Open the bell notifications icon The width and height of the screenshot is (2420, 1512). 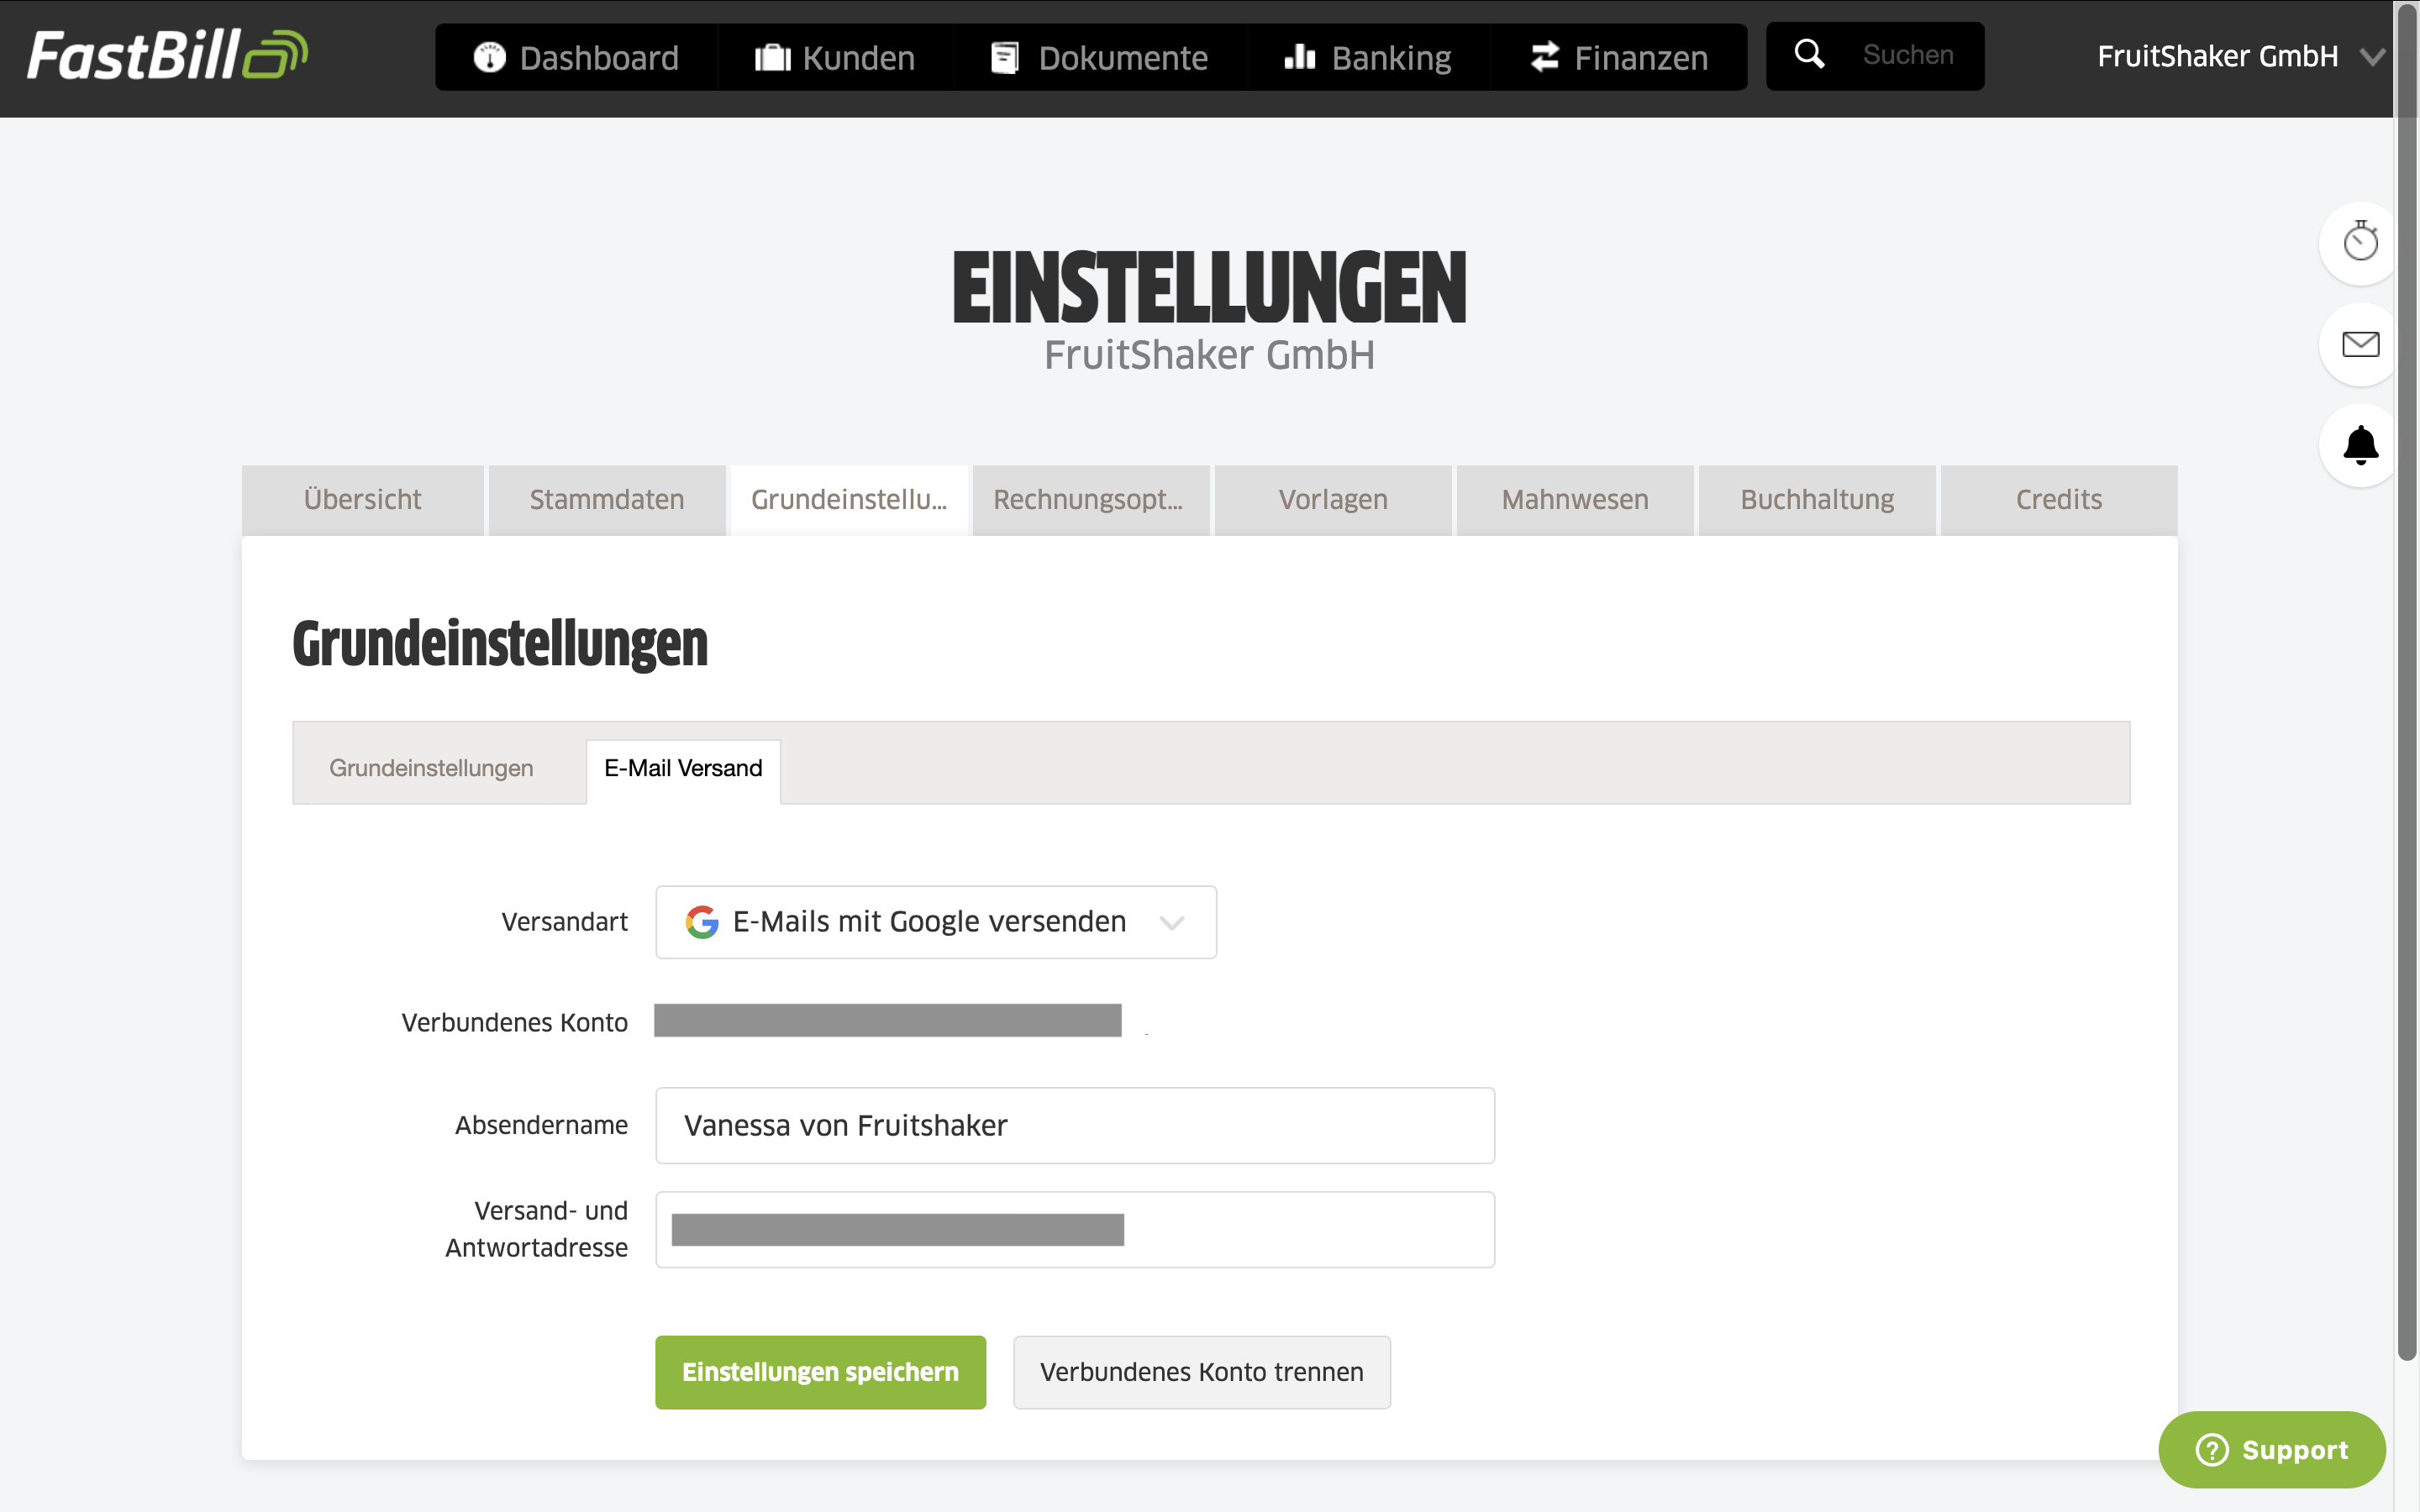2360,445
